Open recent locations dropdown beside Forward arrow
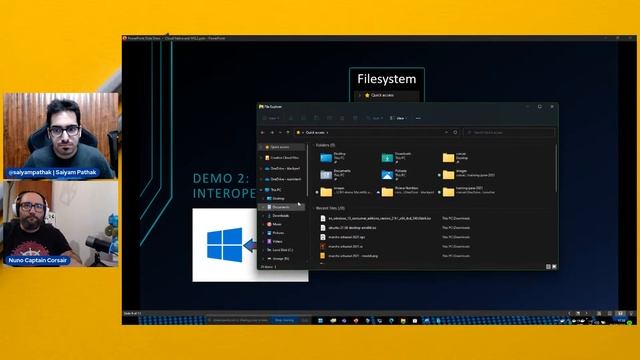640x360 pixels. pos(280,133)
